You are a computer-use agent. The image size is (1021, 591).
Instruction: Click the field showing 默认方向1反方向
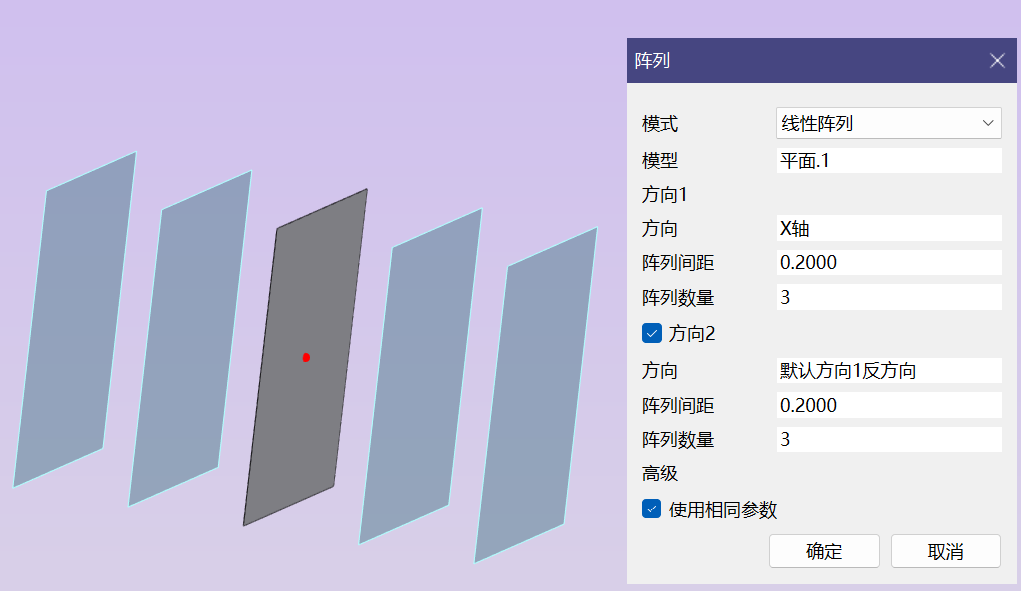(888, 370)
